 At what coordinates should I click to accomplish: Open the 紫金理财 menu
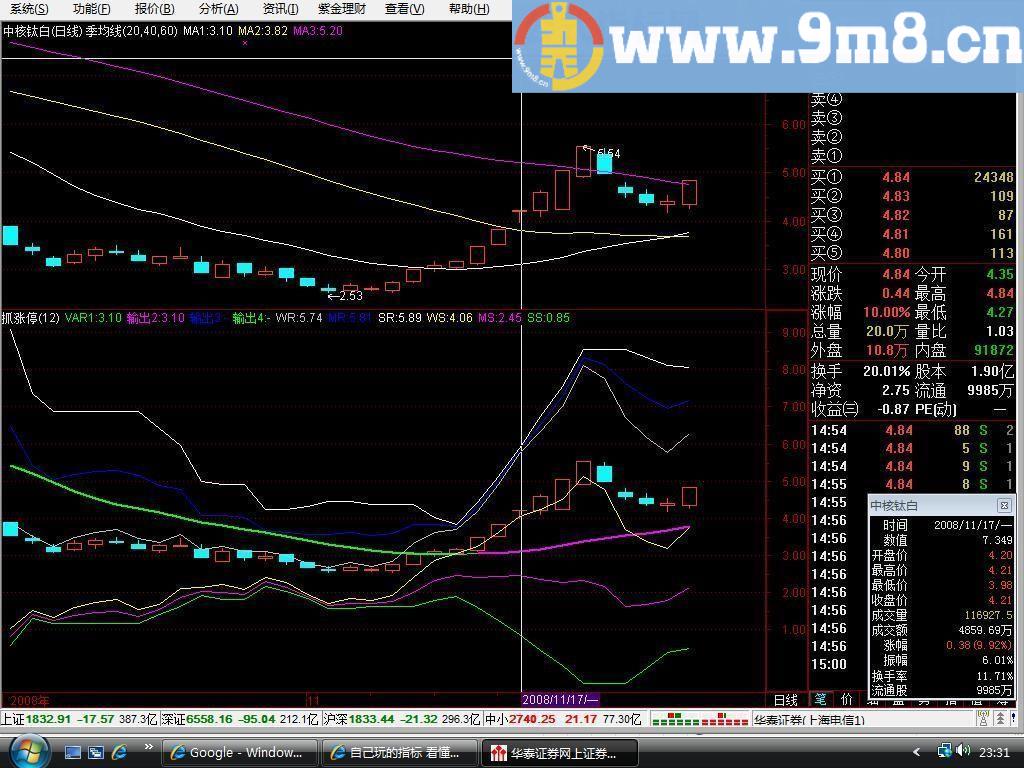tap(342, 9)
